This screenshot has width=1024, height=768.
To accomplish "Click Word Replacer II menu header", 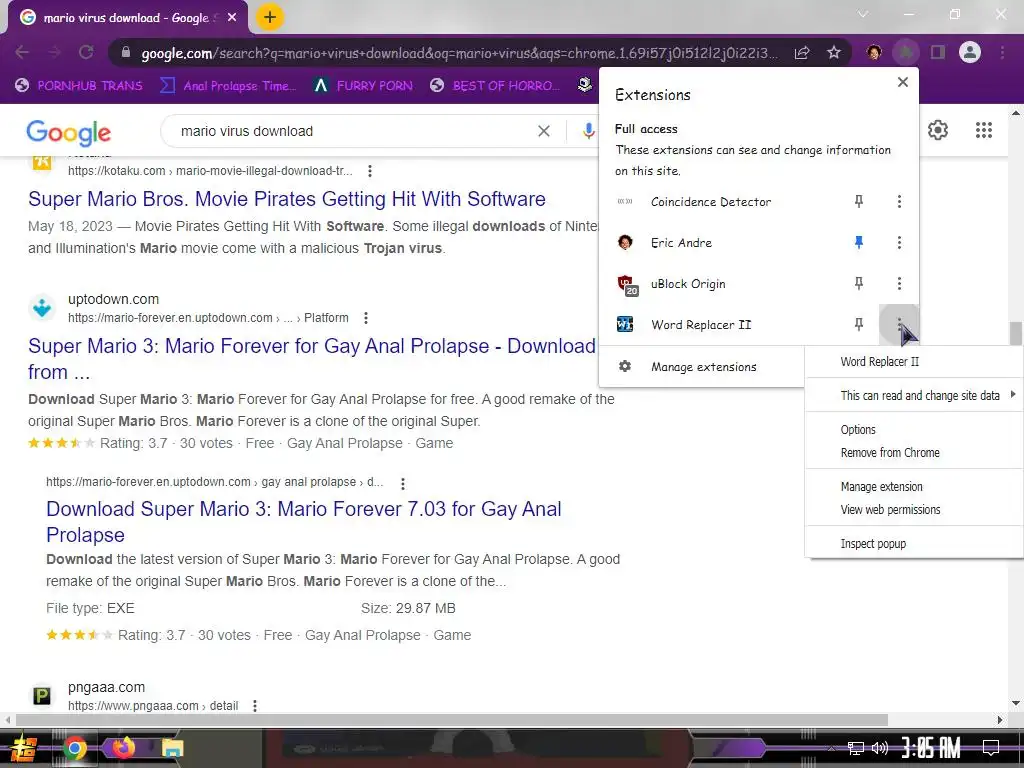I will (x=879, y=361).
